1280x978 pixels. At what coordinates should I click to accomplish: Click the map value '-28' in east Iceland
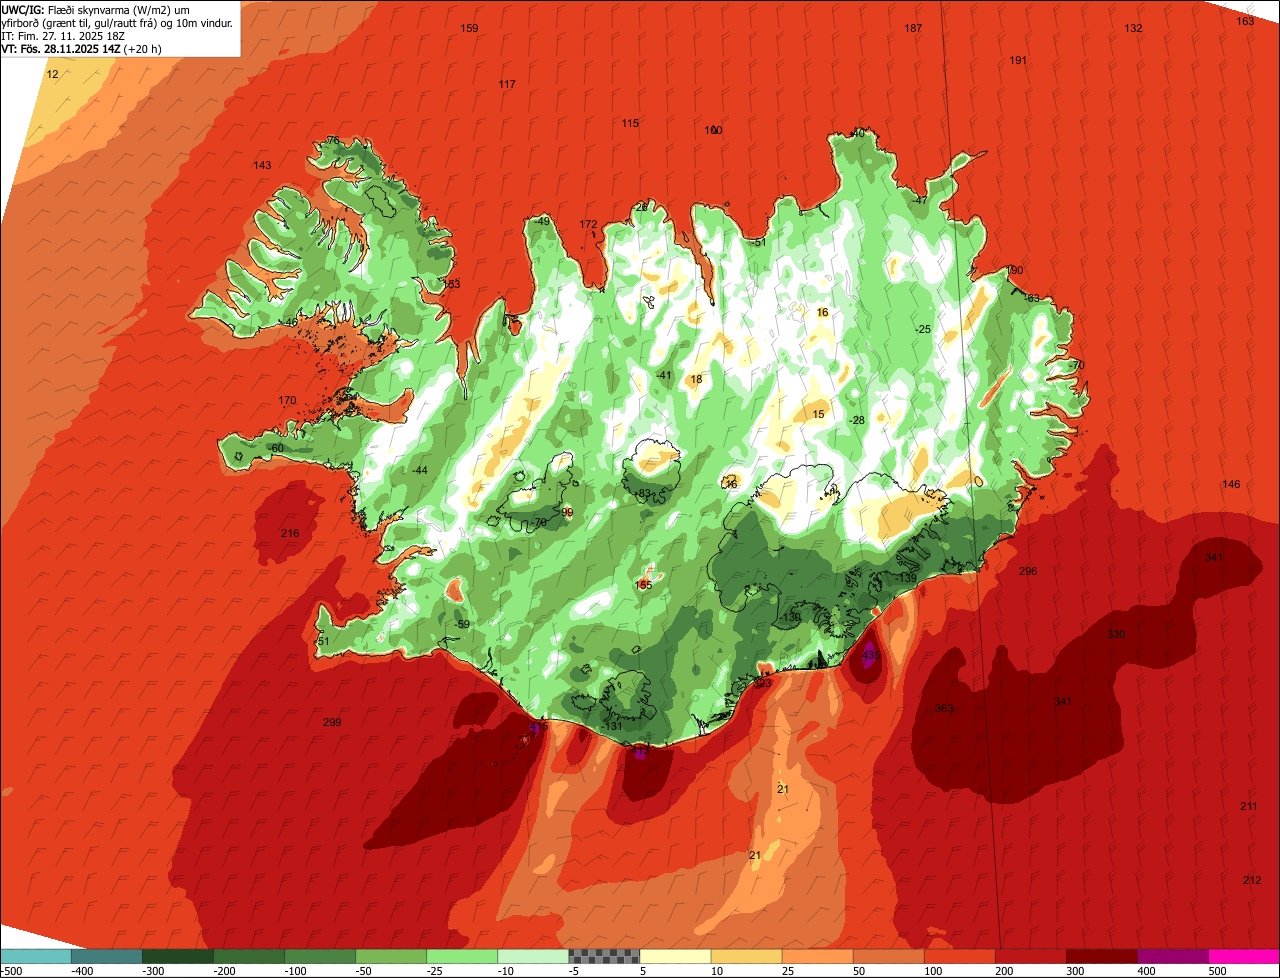(x=856, y=420)
